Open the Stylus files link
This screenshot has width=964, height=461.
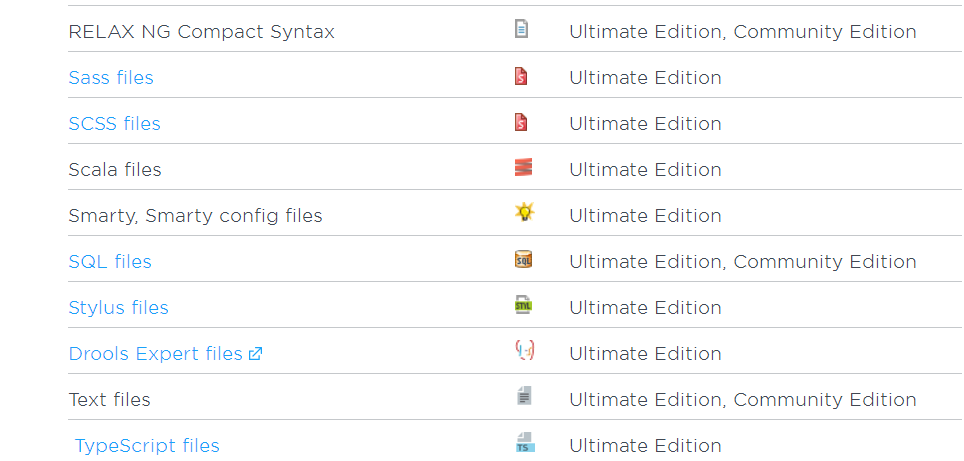(x=118, y=308)
